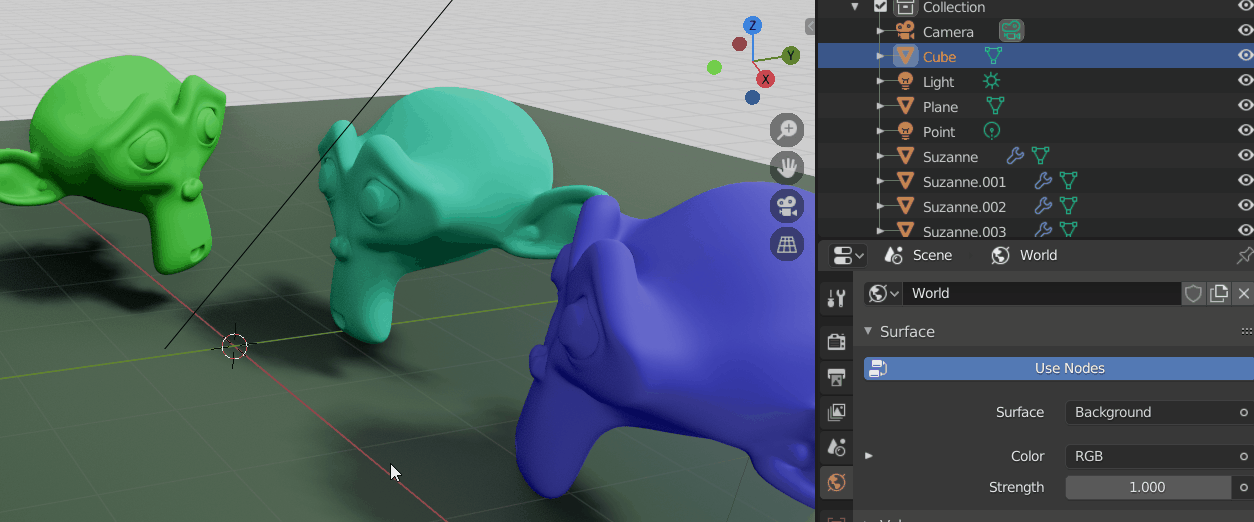Click the green Y axis on navigation gizmo
The image size is (1254, 522).
790,55
